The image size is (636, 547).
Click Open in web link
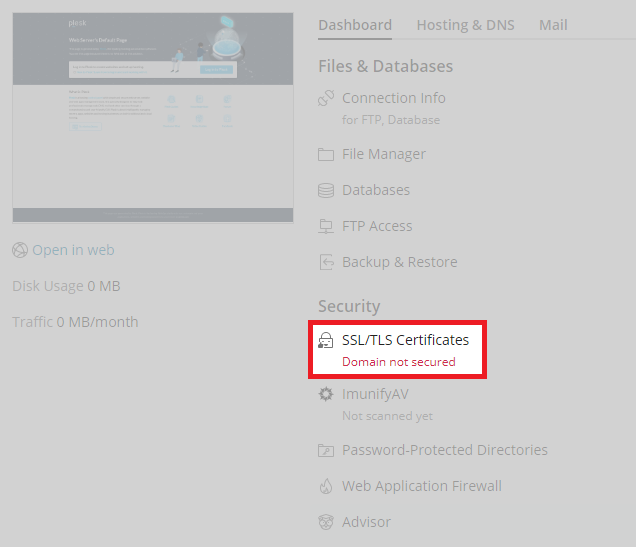point(73,250)
